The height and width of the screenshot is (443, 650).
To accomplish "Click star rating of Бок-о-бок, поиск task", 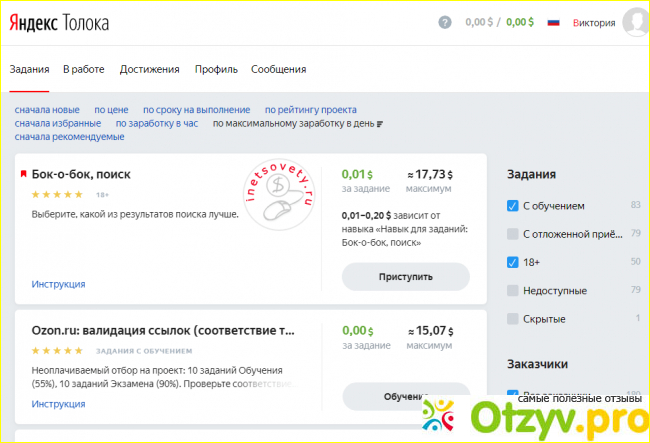I will click(59, 194).
